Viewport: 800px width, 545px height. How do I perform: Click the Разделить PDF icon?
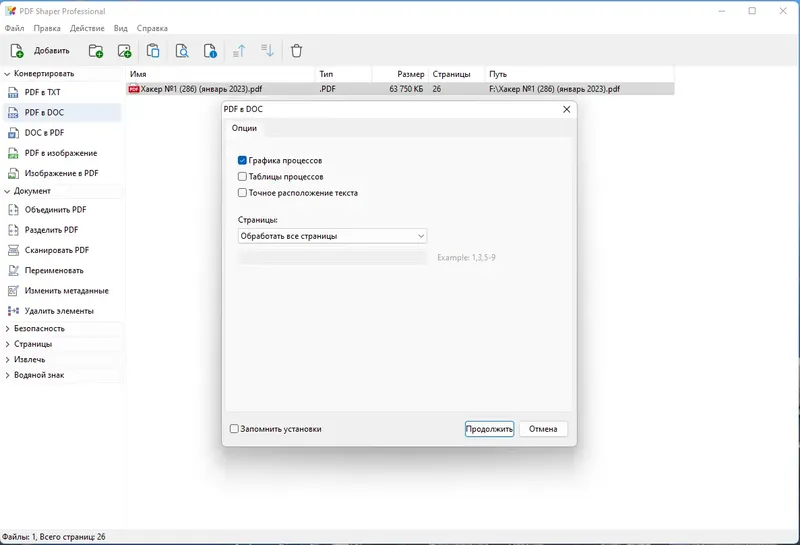pyautogui.click(x=13, y=230)
